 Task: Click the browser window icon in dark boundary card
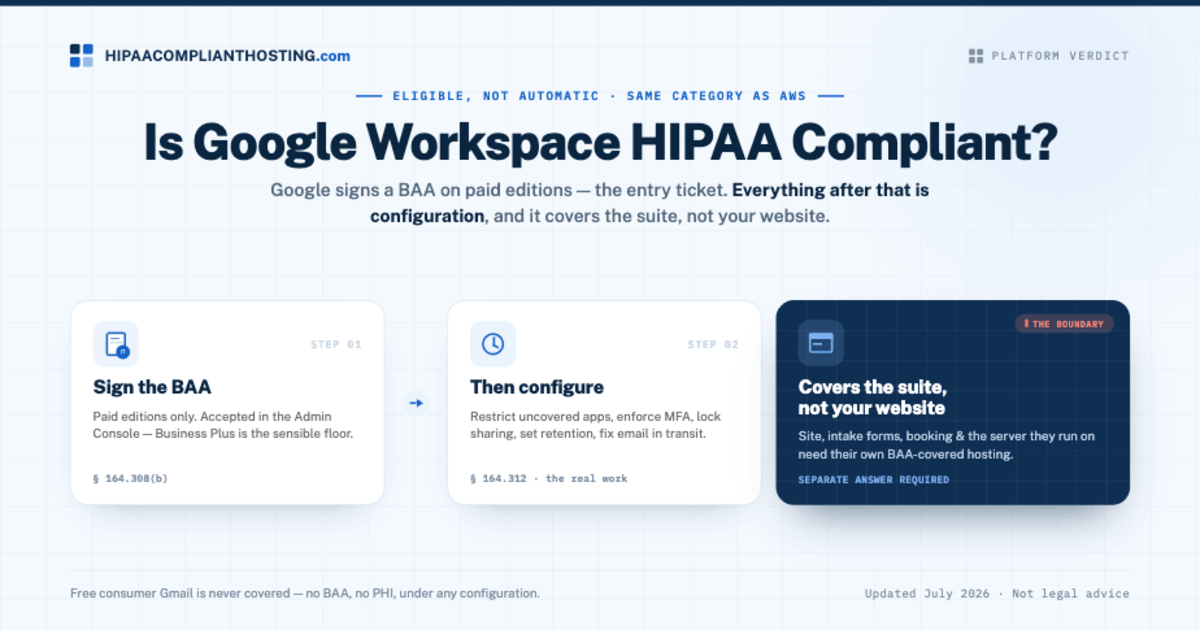821,343
